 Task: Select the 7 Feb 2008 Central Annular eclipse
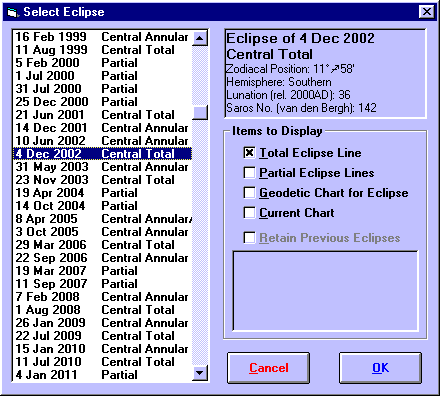pyautogui.click(x=102, y=297)
